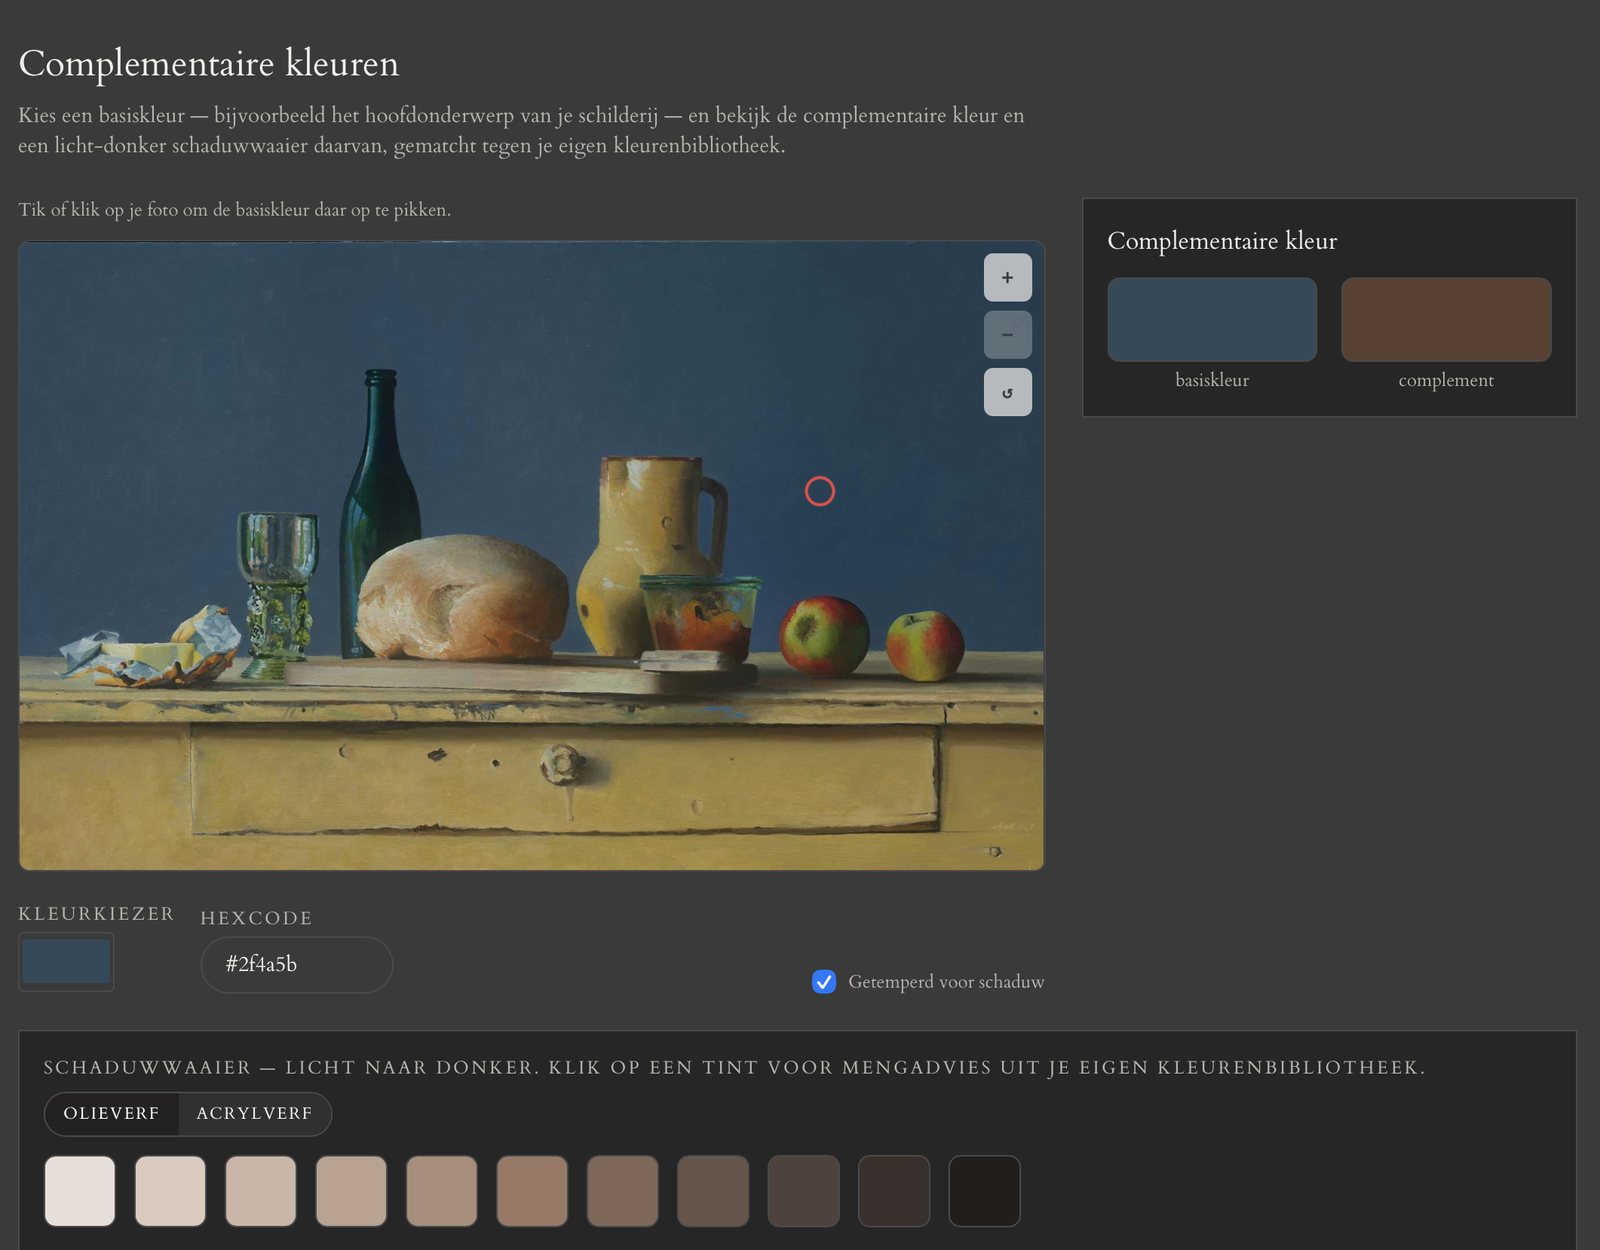Pick the tenth shadow fan tint
This screenshot has width=1600, height=1250.
point(894,1190)
